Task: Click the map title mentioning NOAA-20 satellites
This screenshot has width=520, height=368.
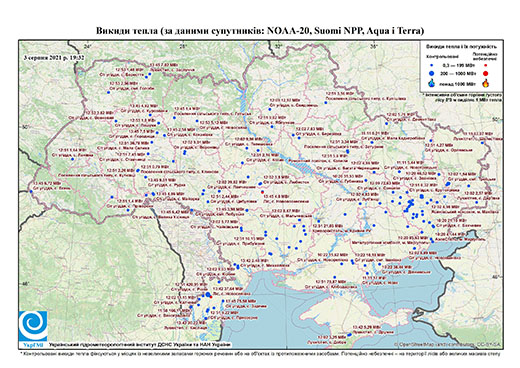Action: (x=260, y=31)
